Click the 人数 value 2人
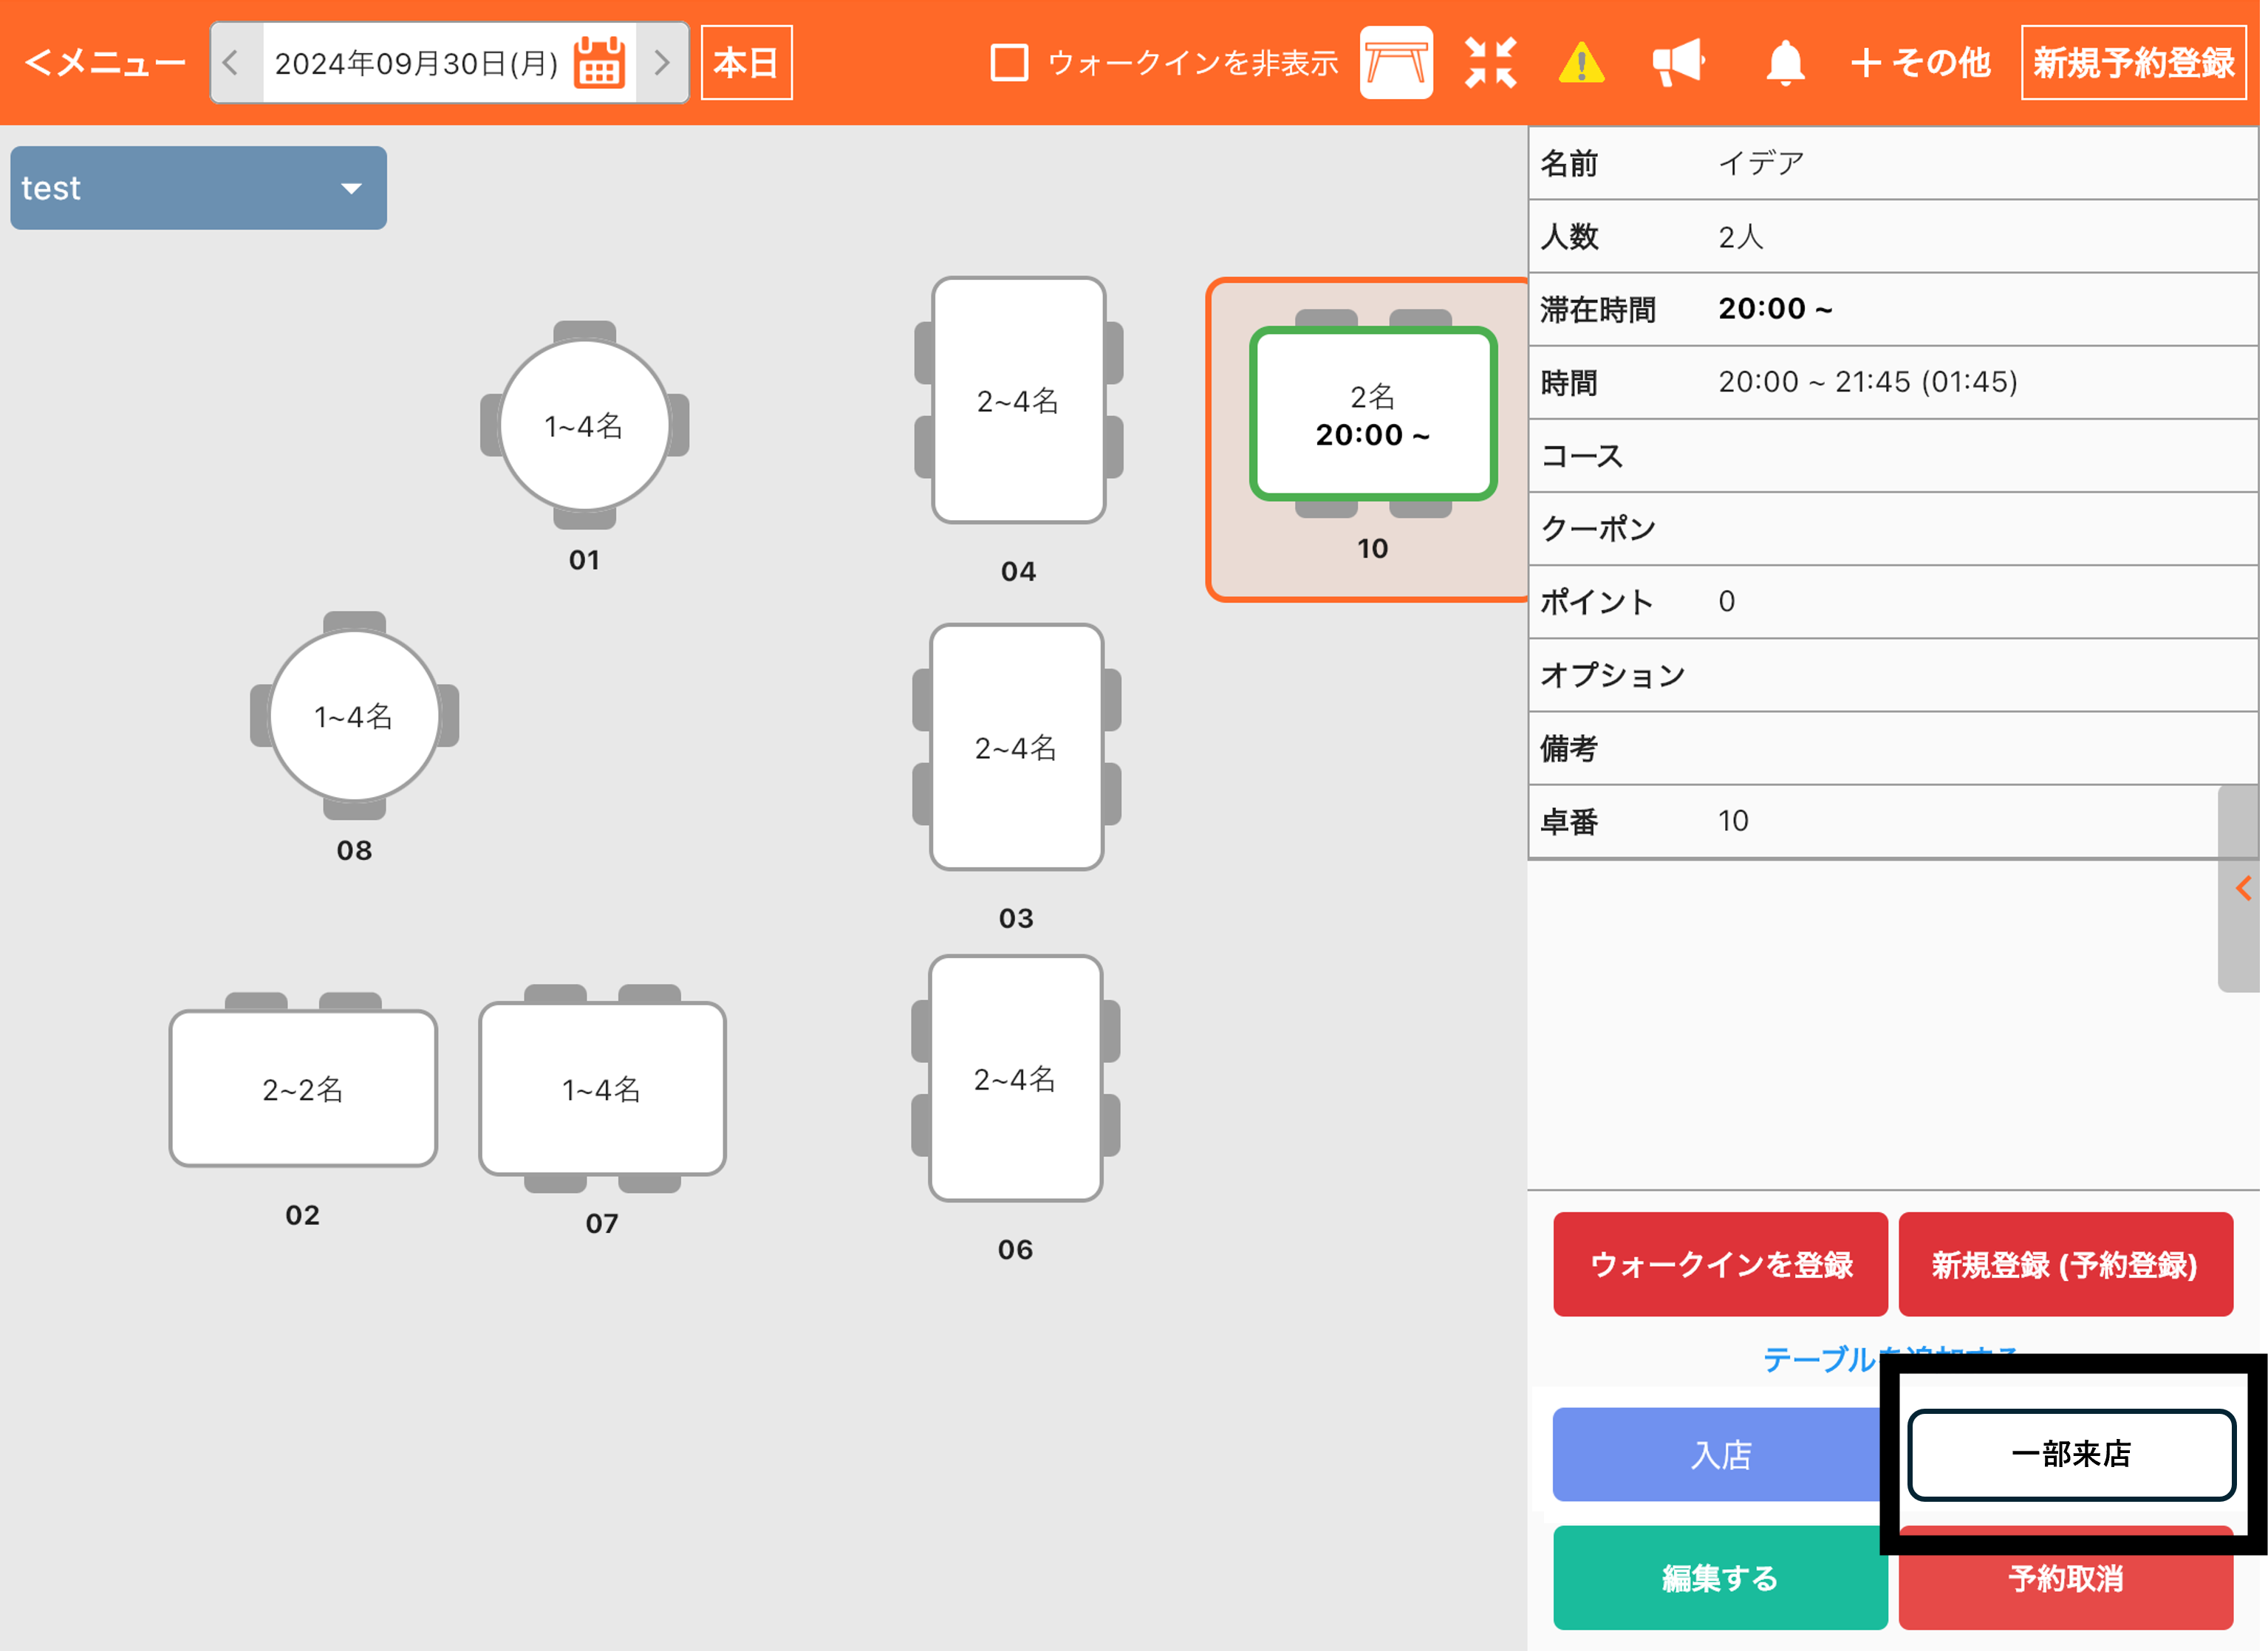 1741,236
